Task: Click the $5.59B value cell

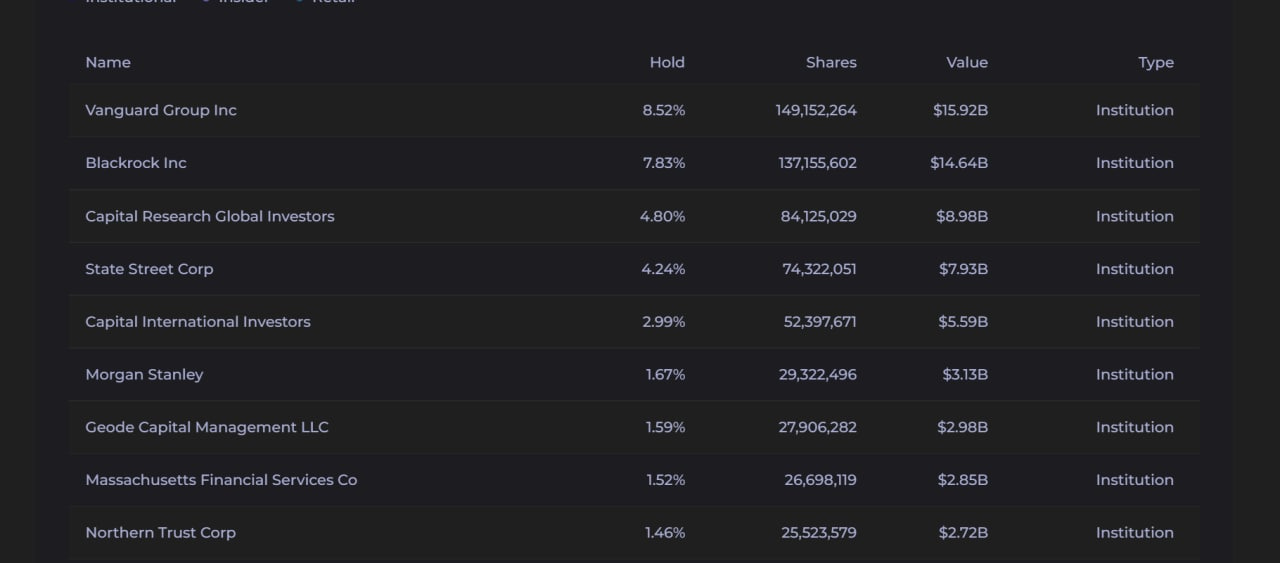Action: tap(963, 322)
